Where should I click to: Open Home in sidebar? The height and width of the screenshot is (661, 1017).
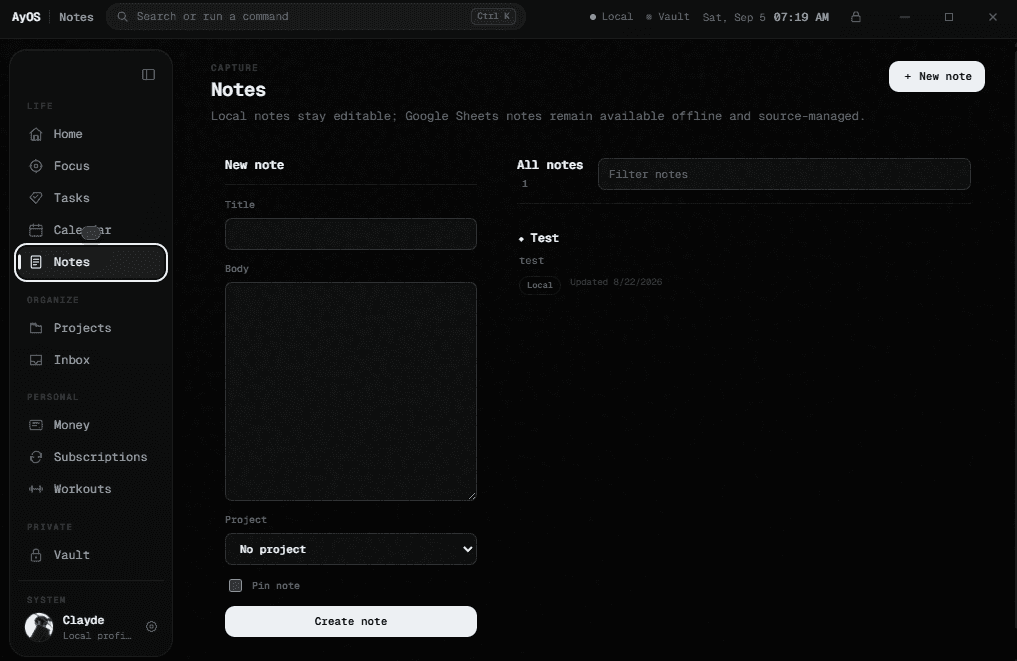coord(91,134)
